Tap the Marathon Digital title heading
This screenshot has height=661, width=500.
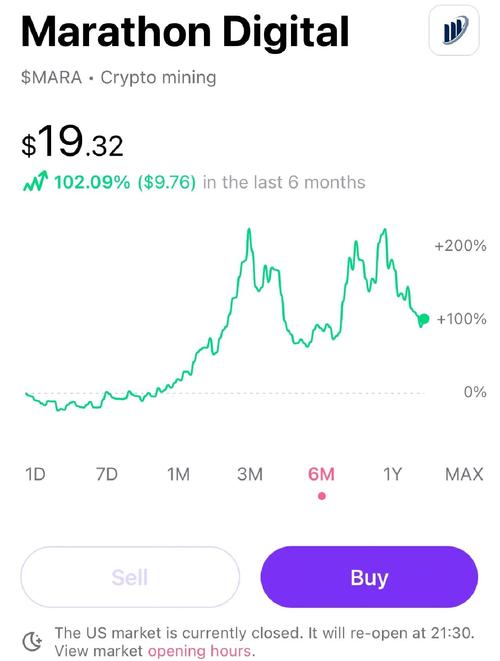click(x=185, y=32)
